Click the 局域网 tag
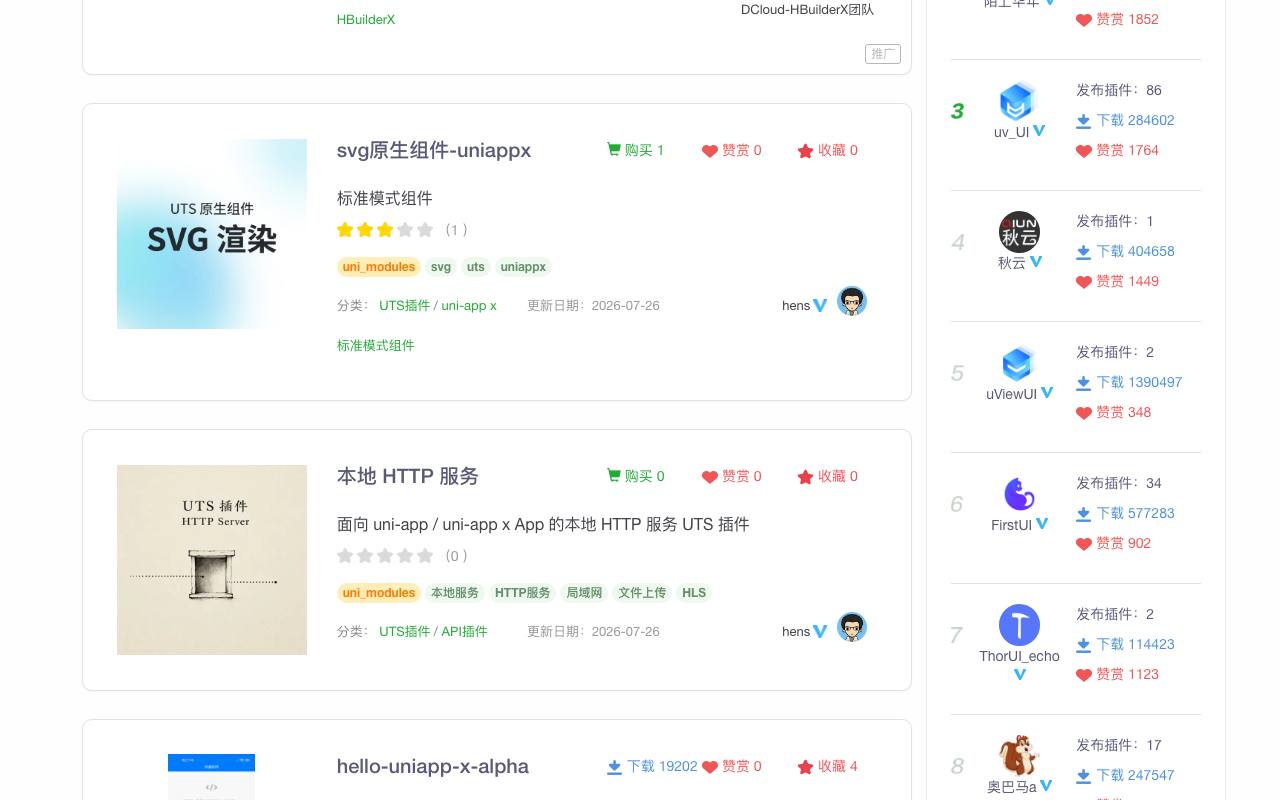The width and height of the screenshot is (1280, 800). tap(584, 593)
